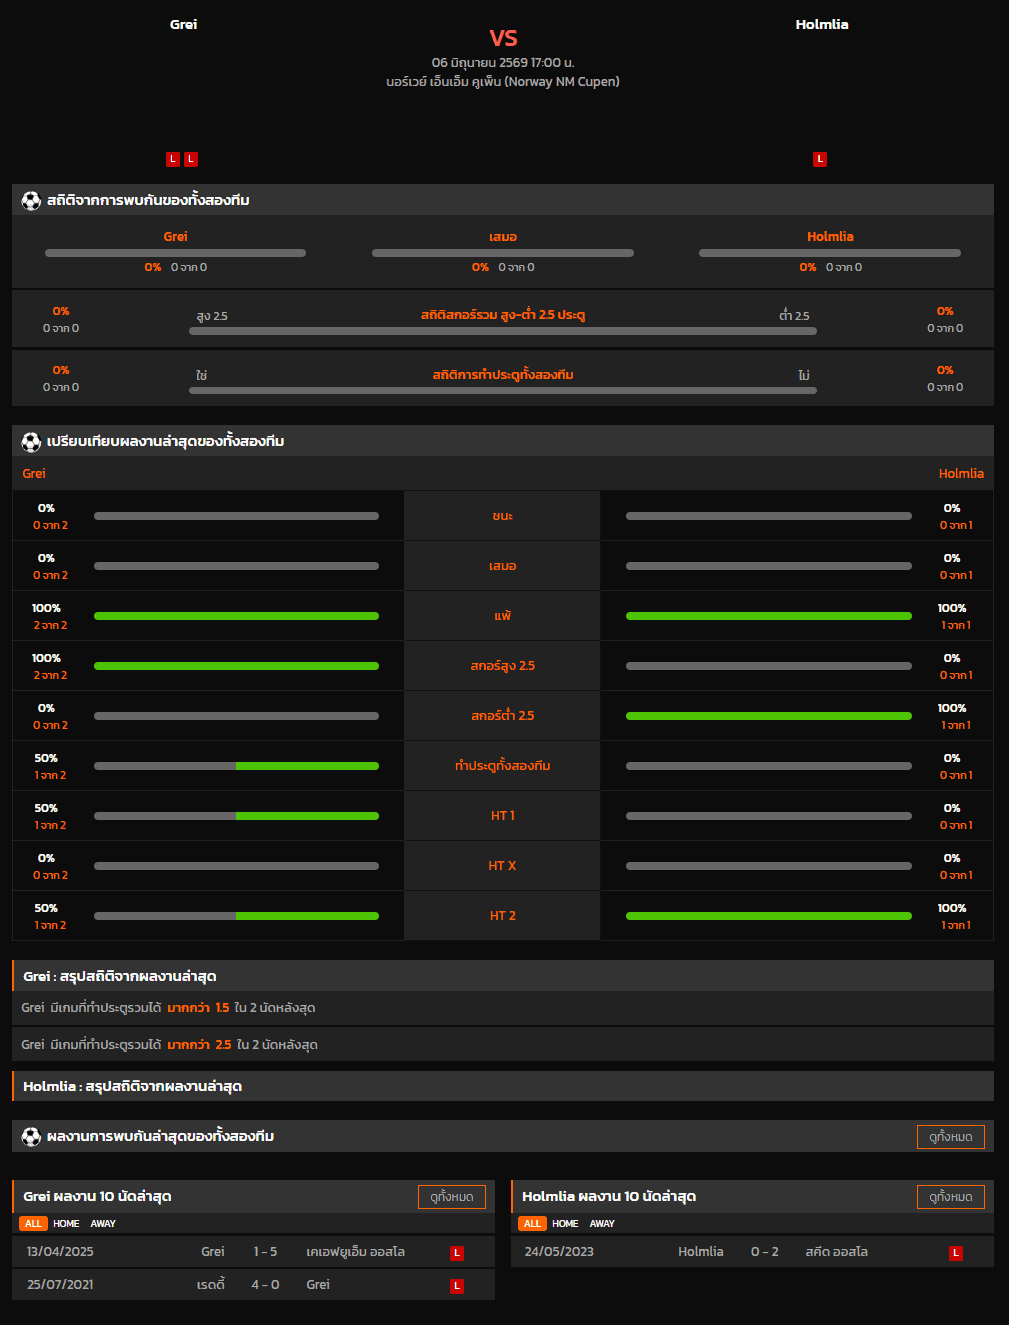1009x1325 pixels.
Task: Click Grei summary line mentioning 'มากกว่า 2.5'
Action: pos(503,1045)
